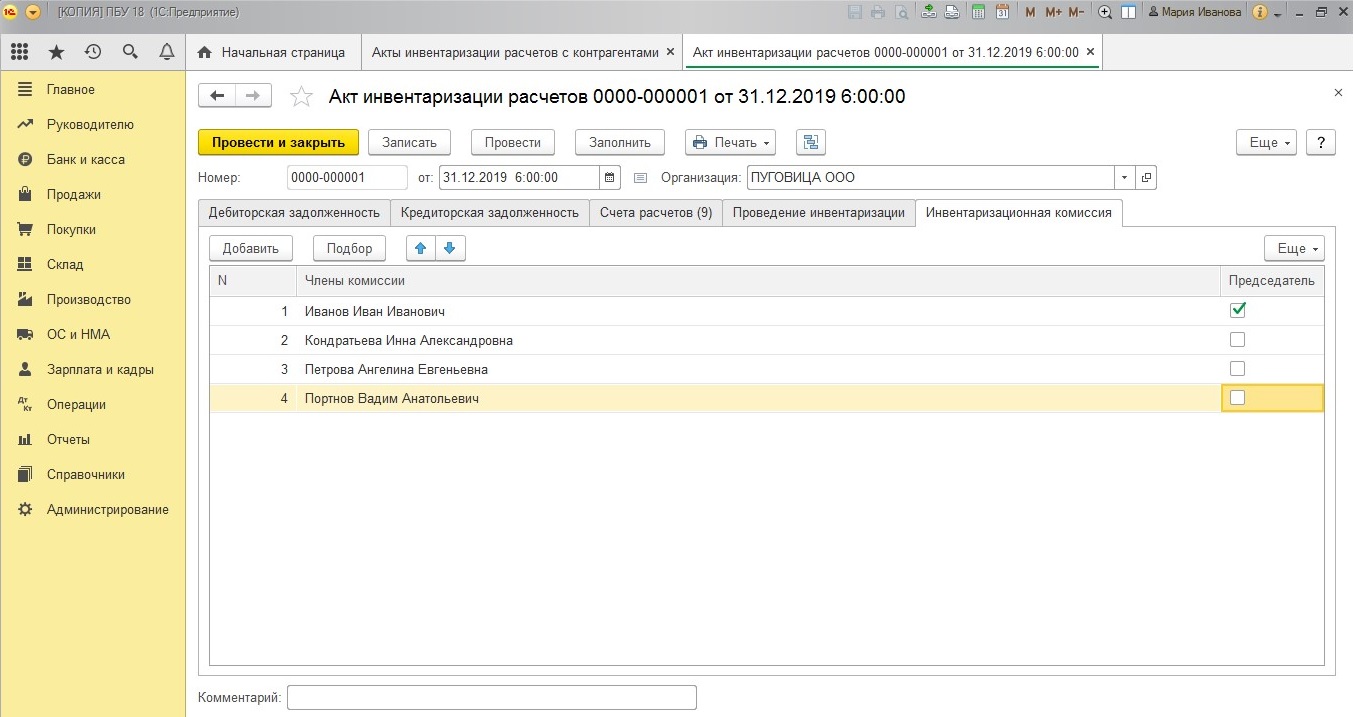The image size is (1353, 717).
Task: Open the zoom scale magnifier icon
Action: 1105,12
